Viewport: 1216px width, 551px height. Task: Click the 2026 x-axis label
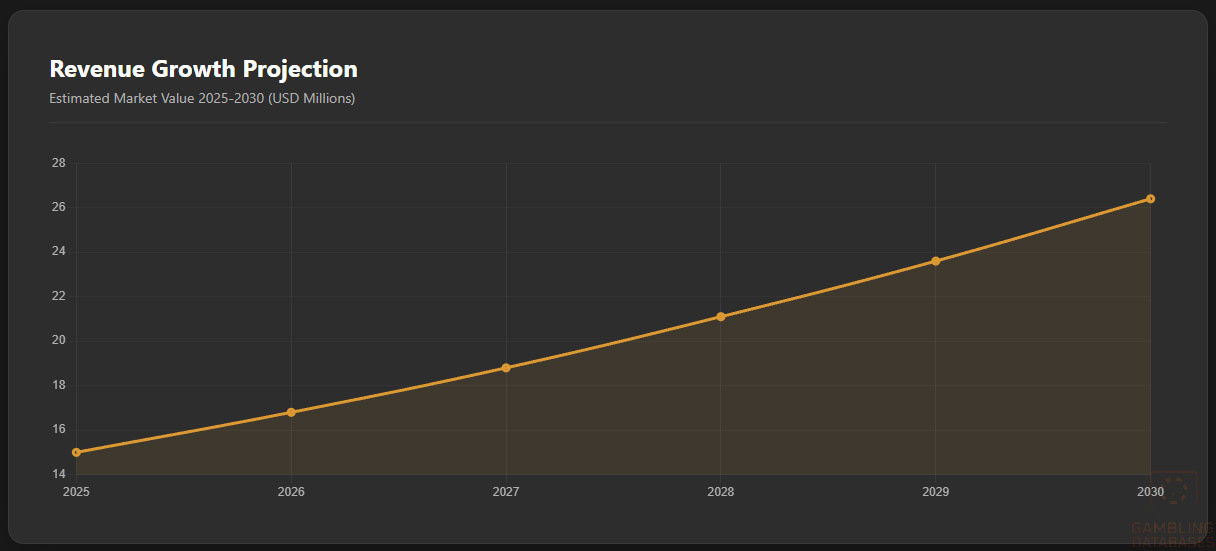tap(291, 492)
